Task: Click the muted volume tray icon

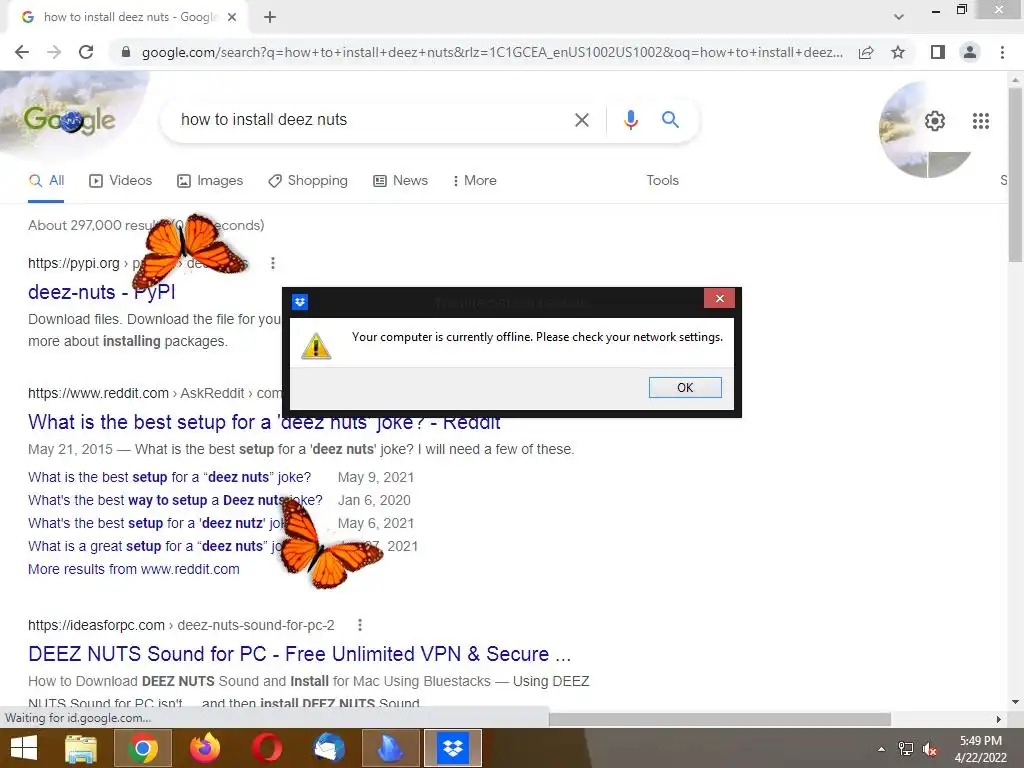Action: coord(930,749)
